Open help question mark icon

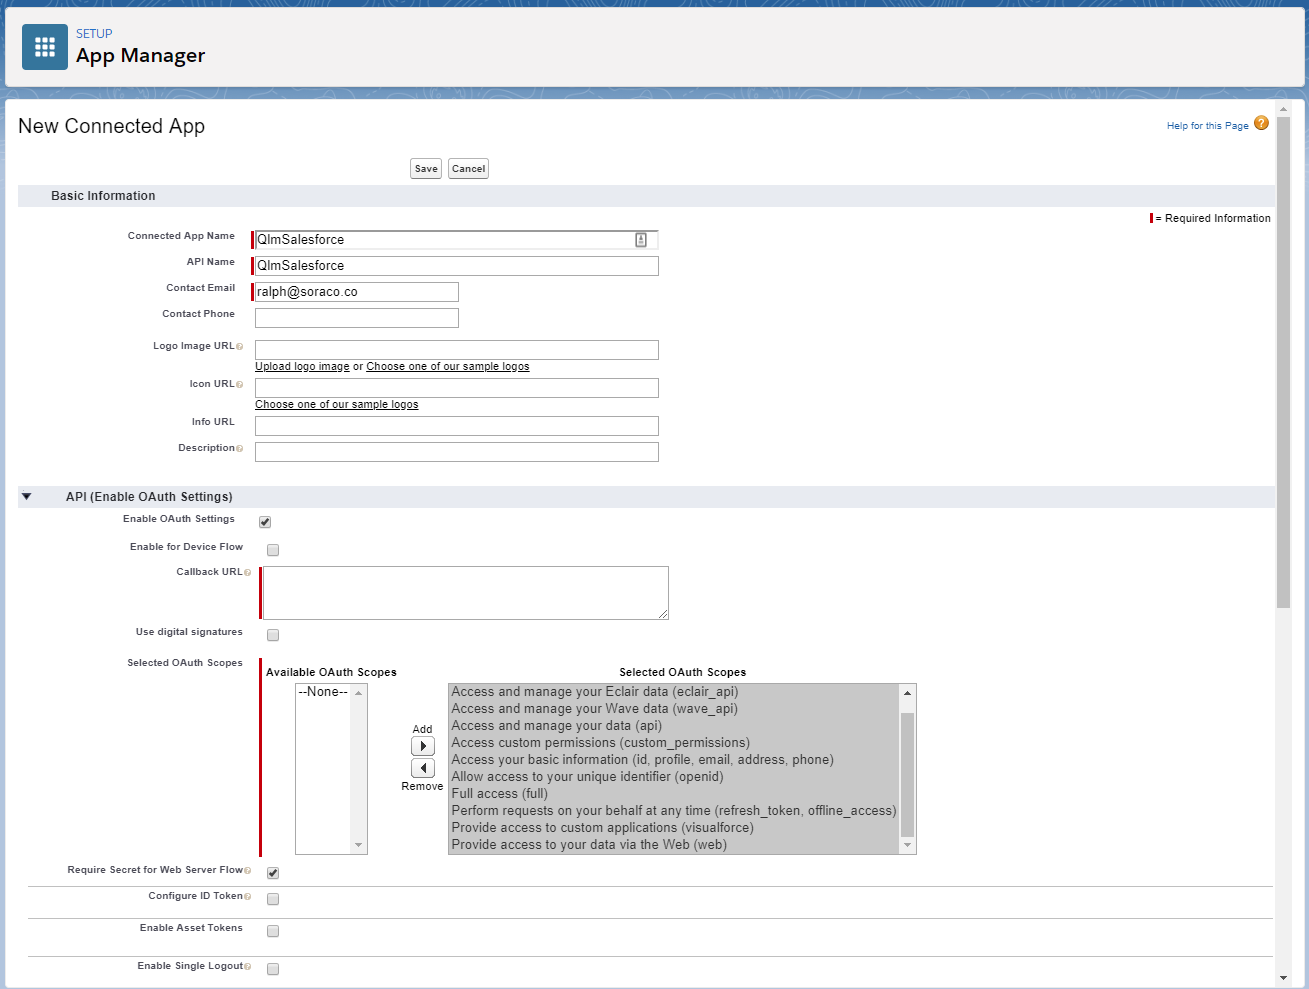pos(1261,124)
